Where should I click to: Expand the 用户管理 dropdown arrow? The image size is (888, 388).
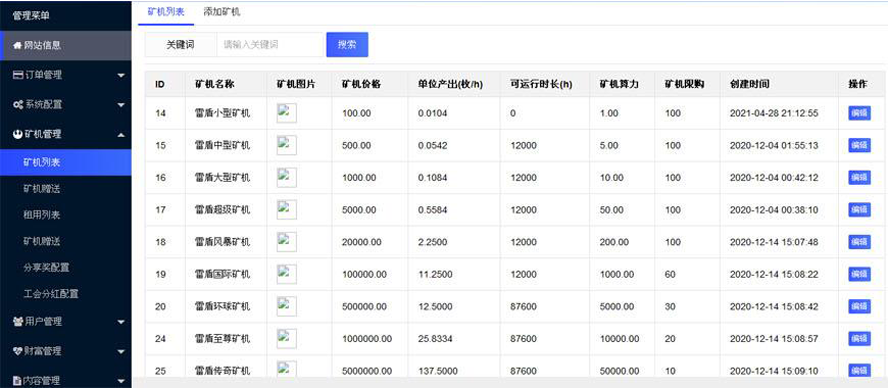[x=121, y=322]
